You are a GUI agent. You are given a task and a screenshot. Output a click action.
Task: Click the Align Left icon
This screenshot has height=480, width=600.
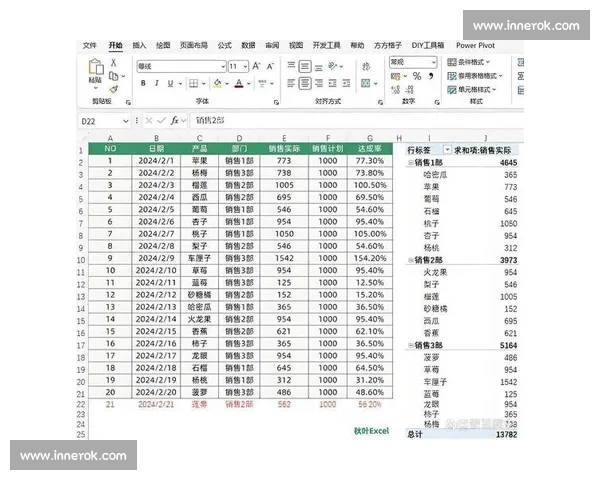click(x=291, y=83)
